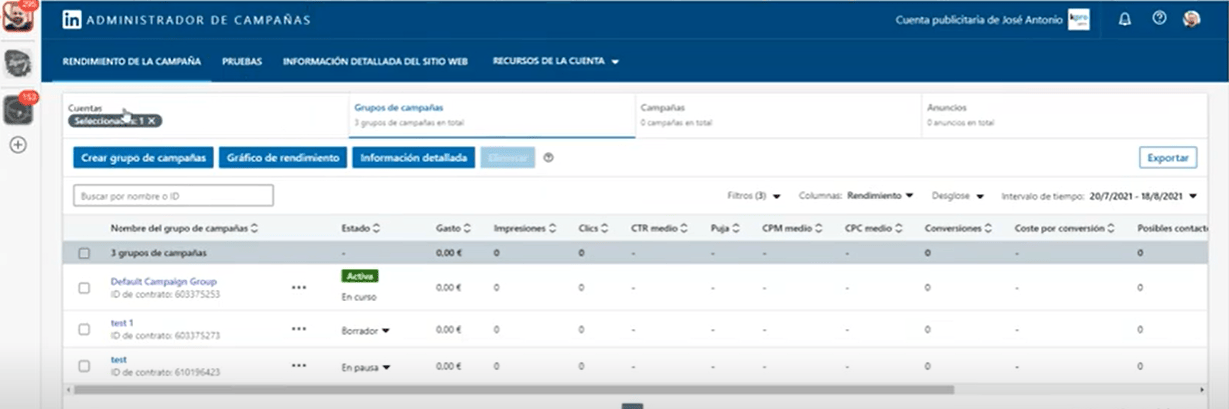1229x409 pixels.
Task: Check the Default Campaign Group checkbox
Action: pos(84,288)
